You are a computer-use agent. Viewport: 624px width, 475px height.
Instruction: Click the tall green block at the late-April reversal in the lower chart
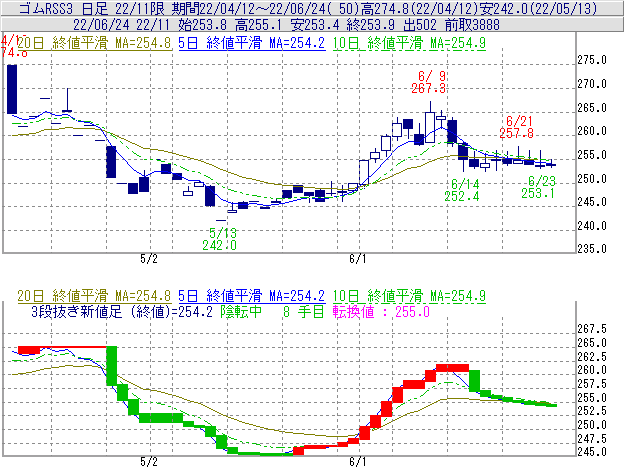tap(112, 366)
